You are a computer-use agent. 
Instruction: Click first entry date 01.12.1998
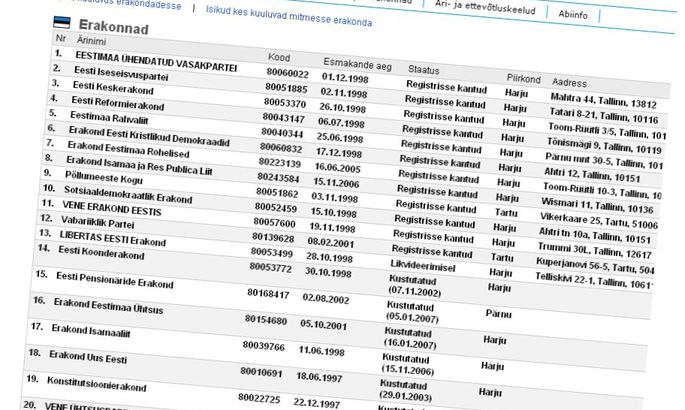tap(345, 78)
